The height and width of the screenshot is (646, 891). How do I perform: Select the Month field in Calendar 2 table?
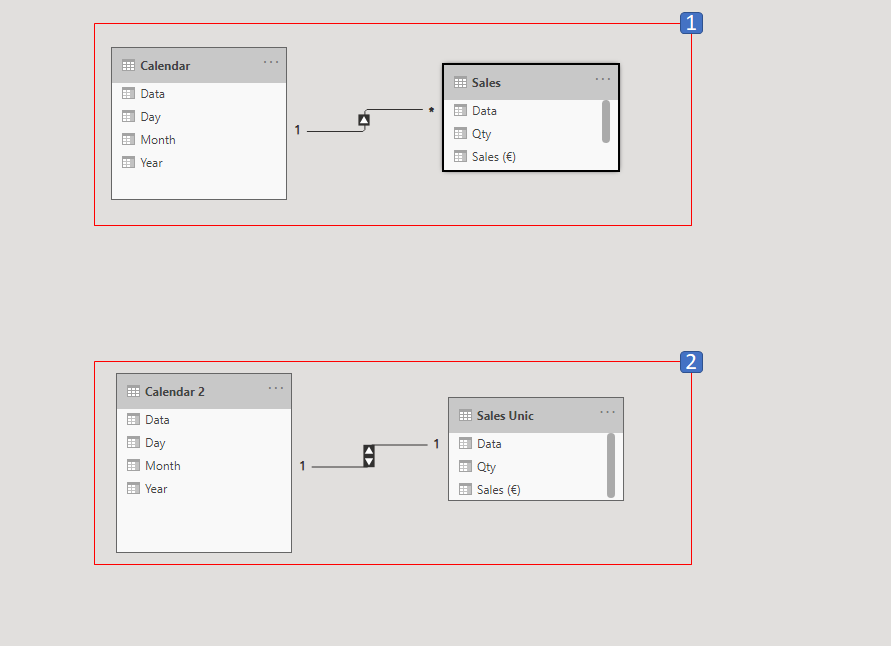(x=204, y=466)
